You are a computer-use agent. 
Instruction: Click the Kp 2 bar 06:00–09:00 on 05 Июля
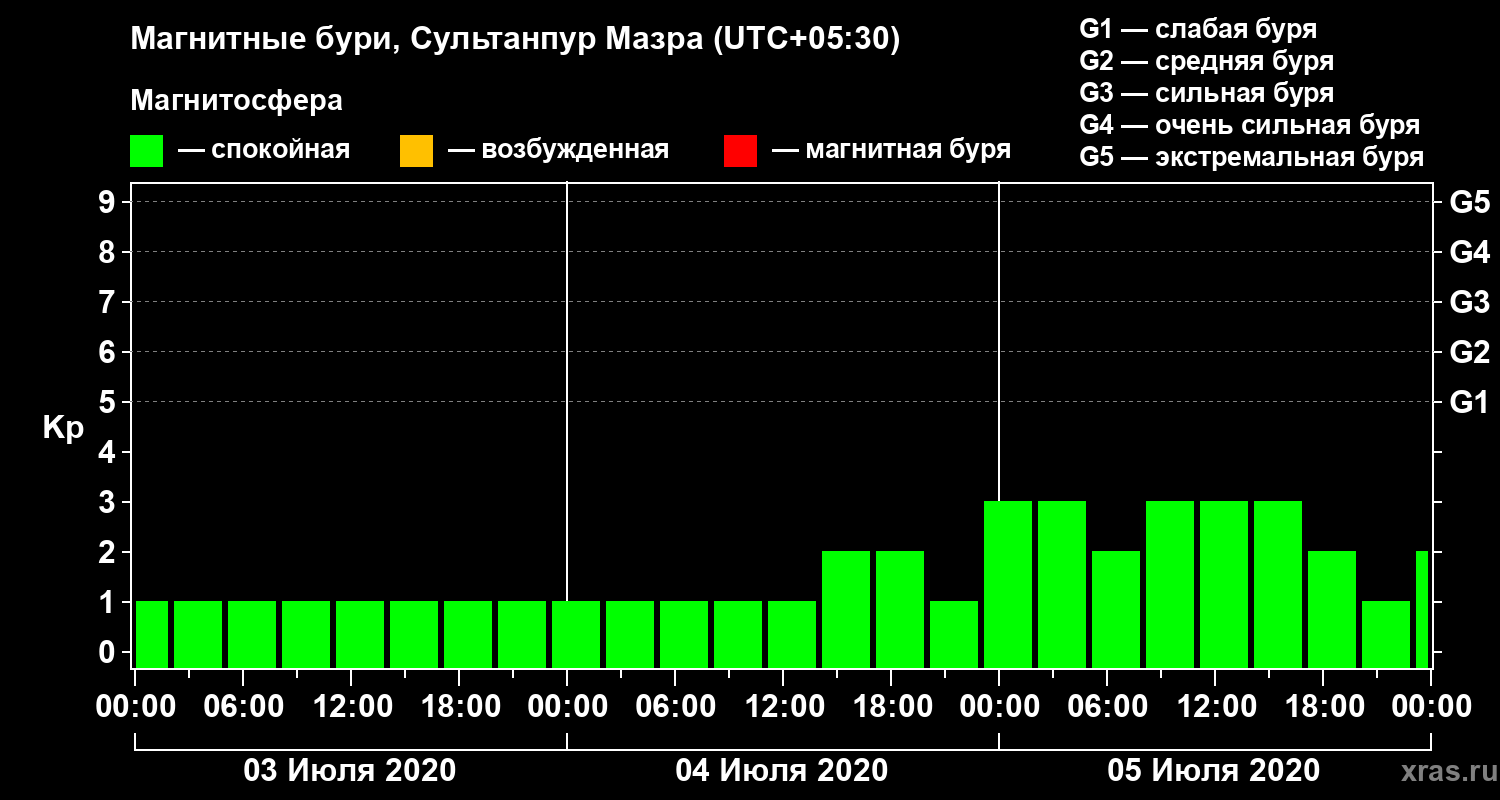(x=1116, y=609)
